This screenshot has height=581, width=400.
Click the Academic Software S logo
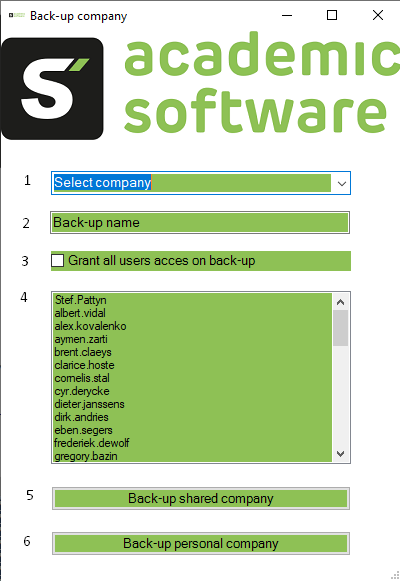point(52,89)
